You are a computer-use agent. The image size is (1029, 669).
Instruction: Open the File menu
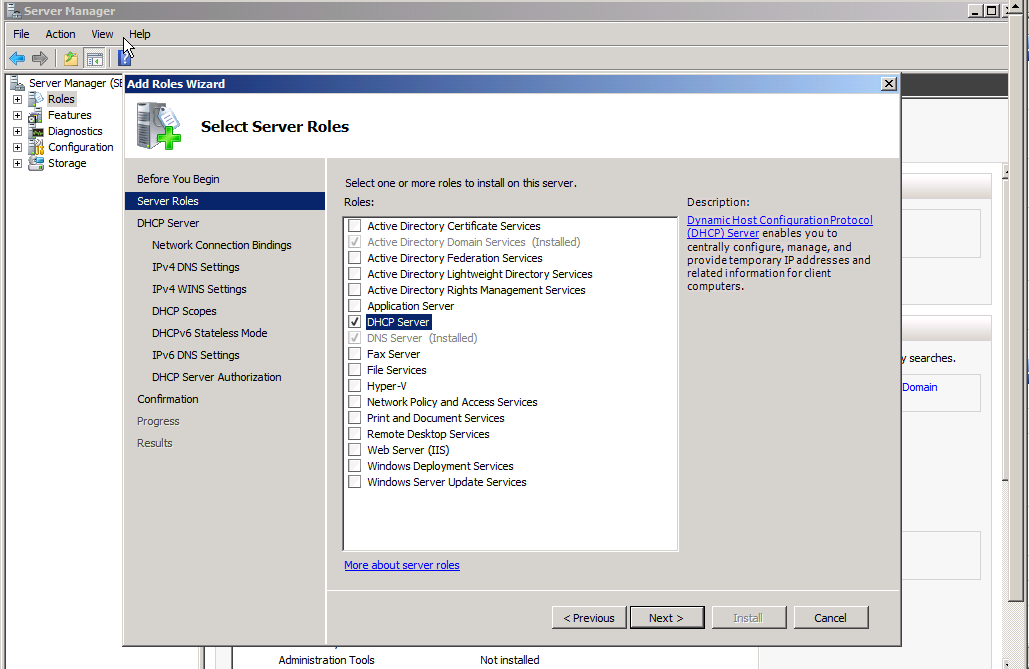[21, 34]
